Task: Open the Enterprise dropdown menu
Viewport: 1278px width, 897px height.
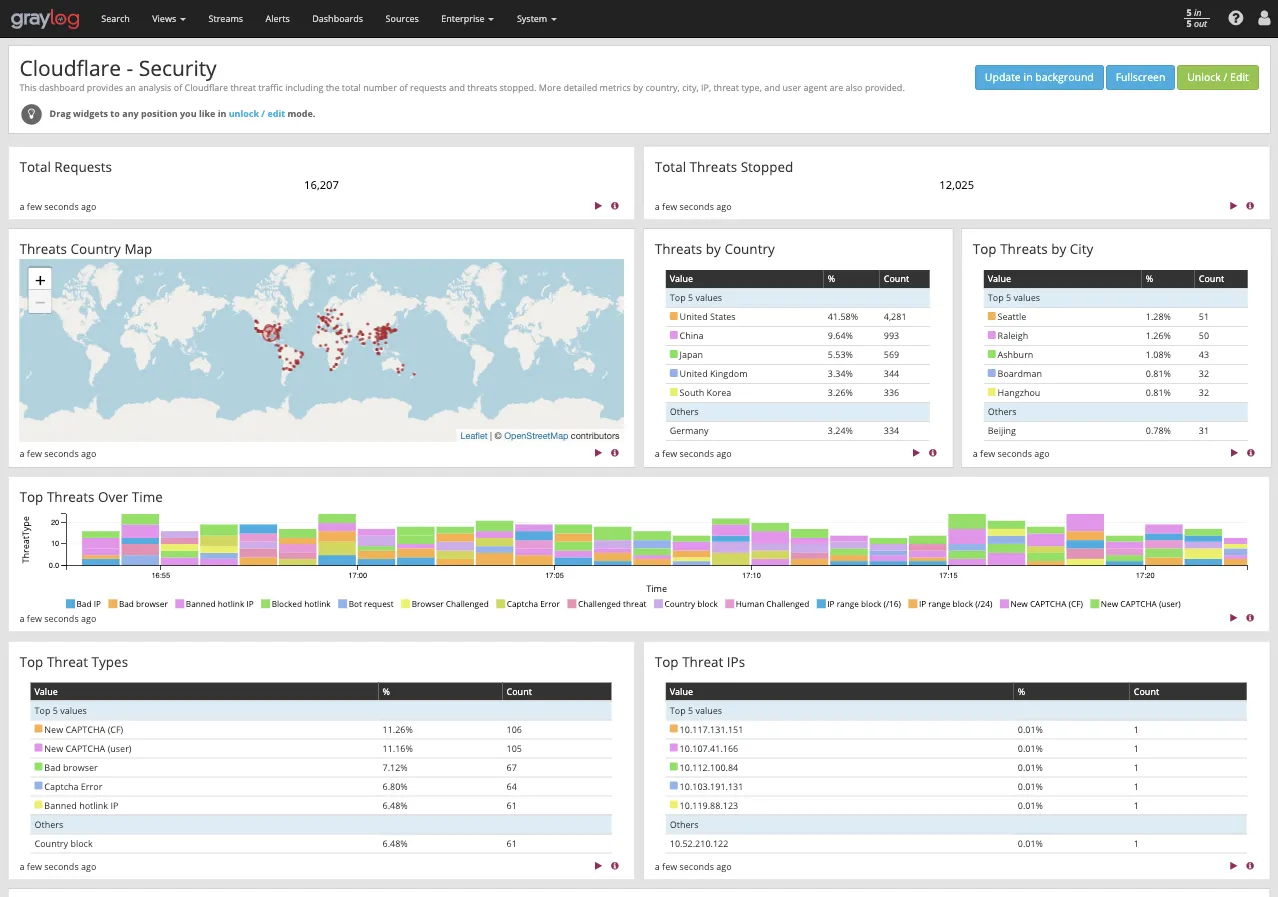Action: coord(466,18)
